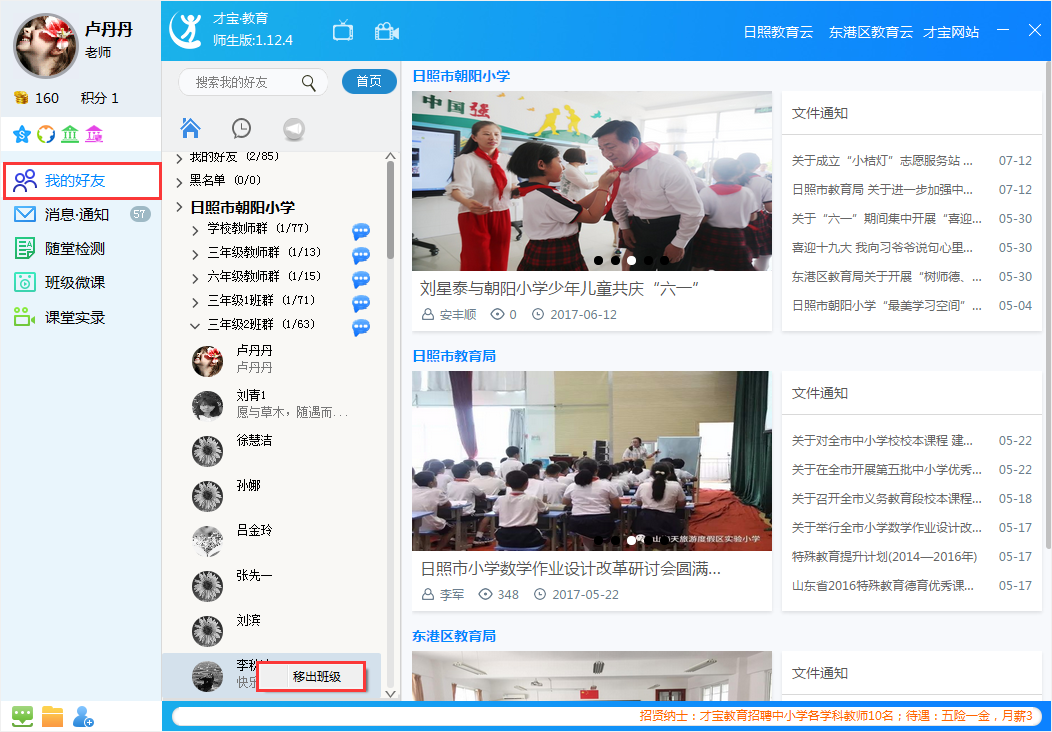Open 日照市朝阳小学 section heading

(461, 76)
